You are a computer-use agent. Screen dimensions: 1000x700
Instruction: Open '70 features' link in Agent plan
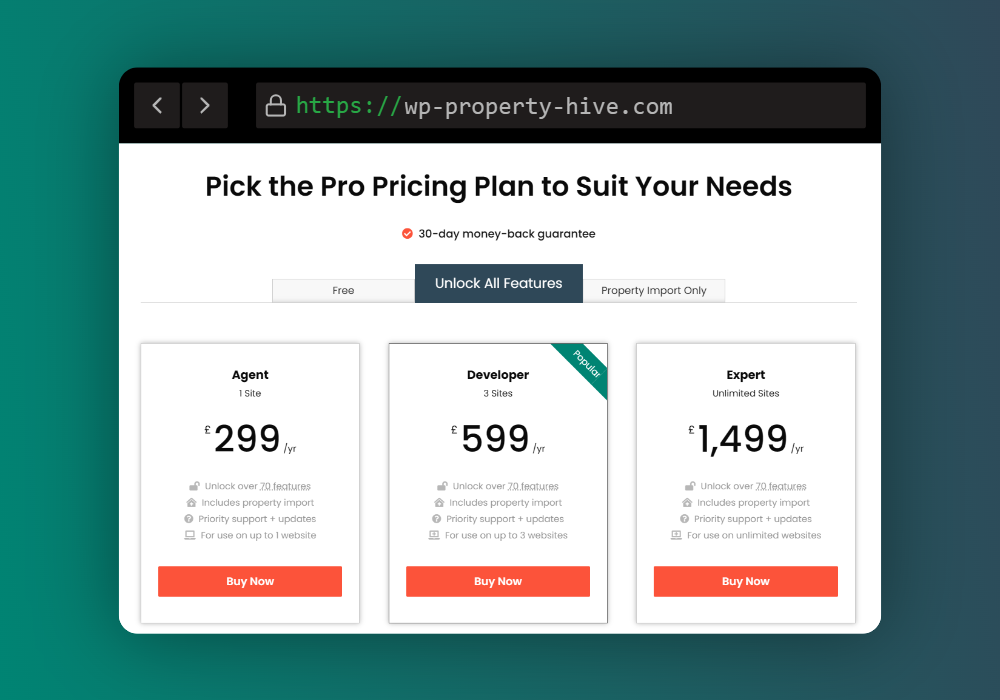point(285,486)
